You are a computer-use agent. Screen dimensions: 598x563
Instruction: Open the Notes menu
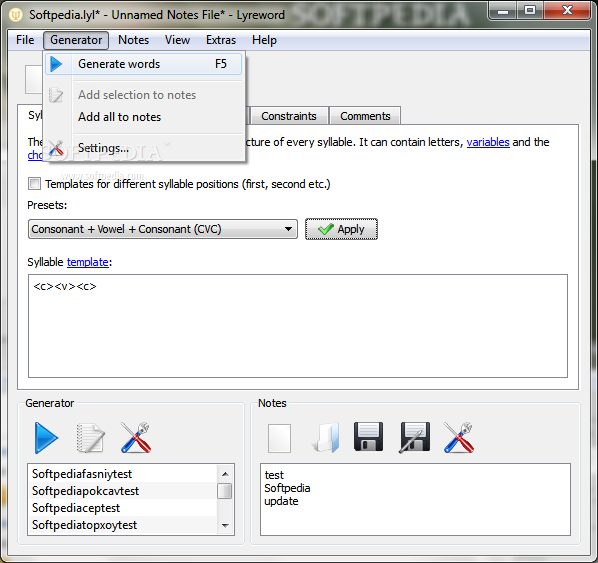click(x=133, y=40)
